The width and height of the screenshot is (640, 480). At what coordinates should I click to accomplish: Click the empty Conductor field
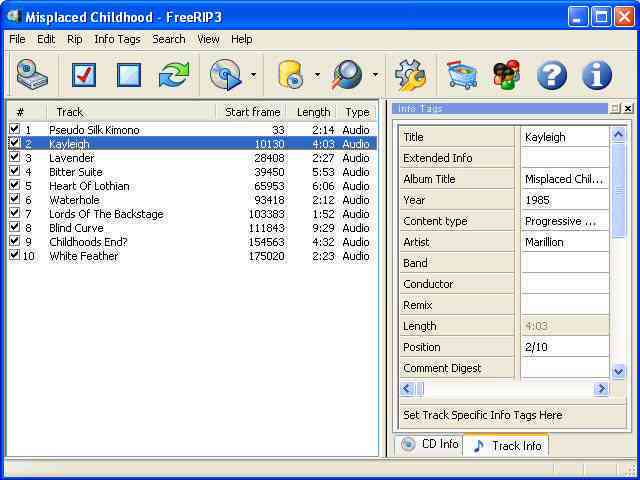(x=565, y=284)
